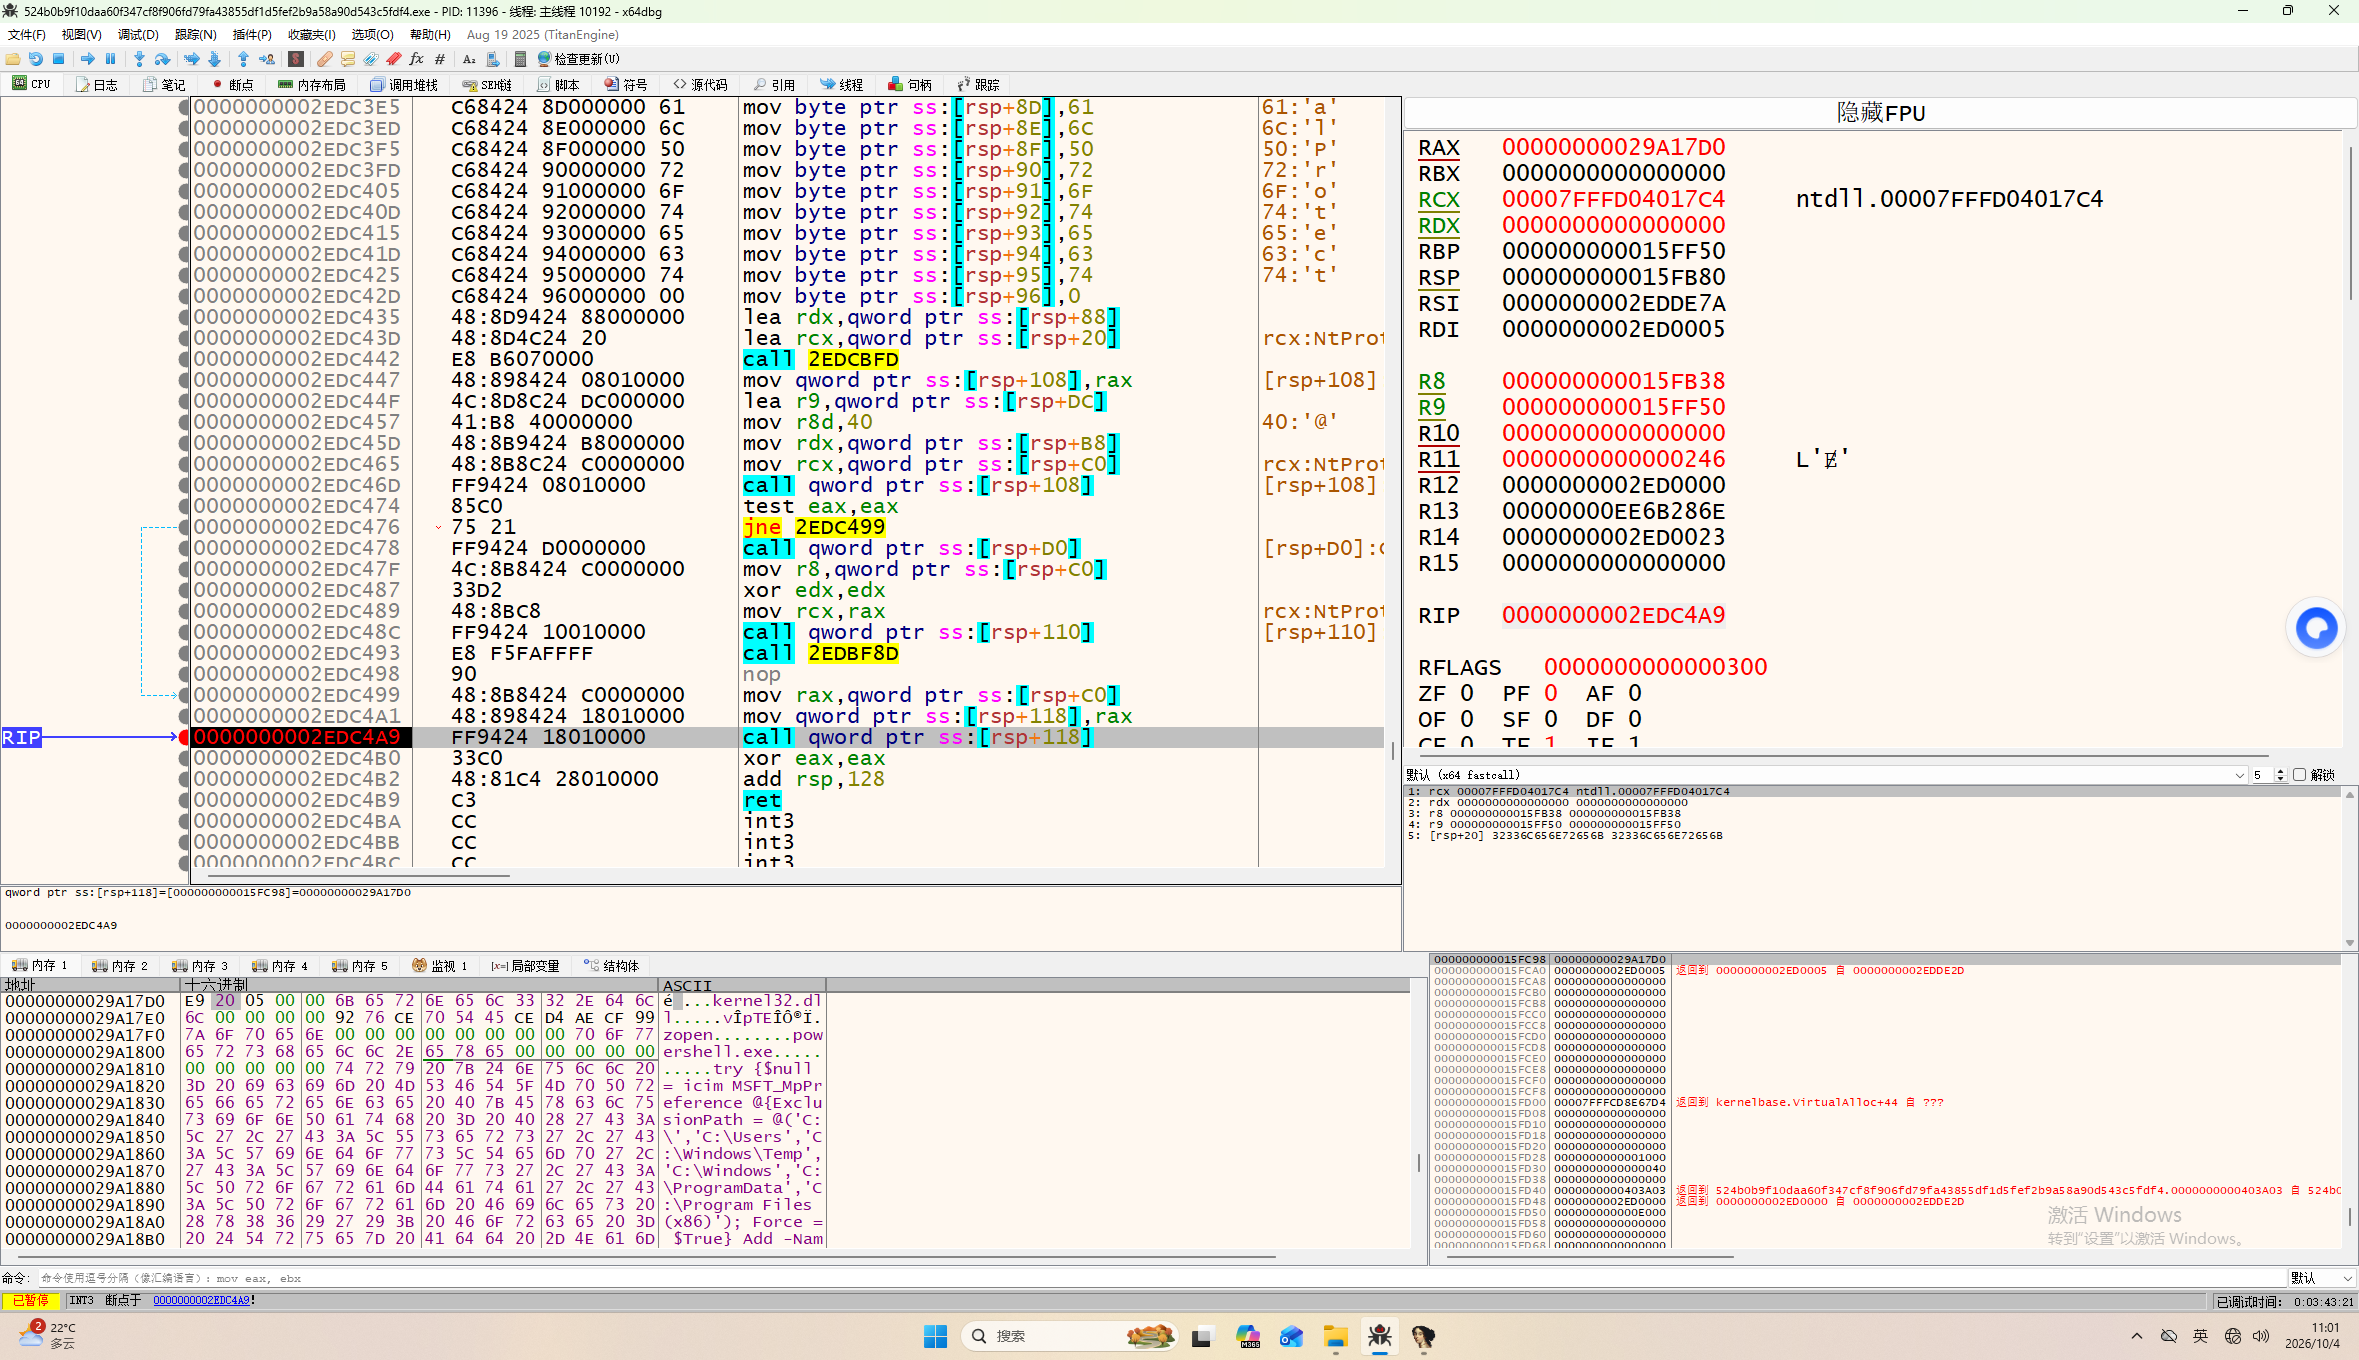Viewport: 2359px width, 1360px height.
Task: Switch to the 断点 tab
Action: click(233, 85)
